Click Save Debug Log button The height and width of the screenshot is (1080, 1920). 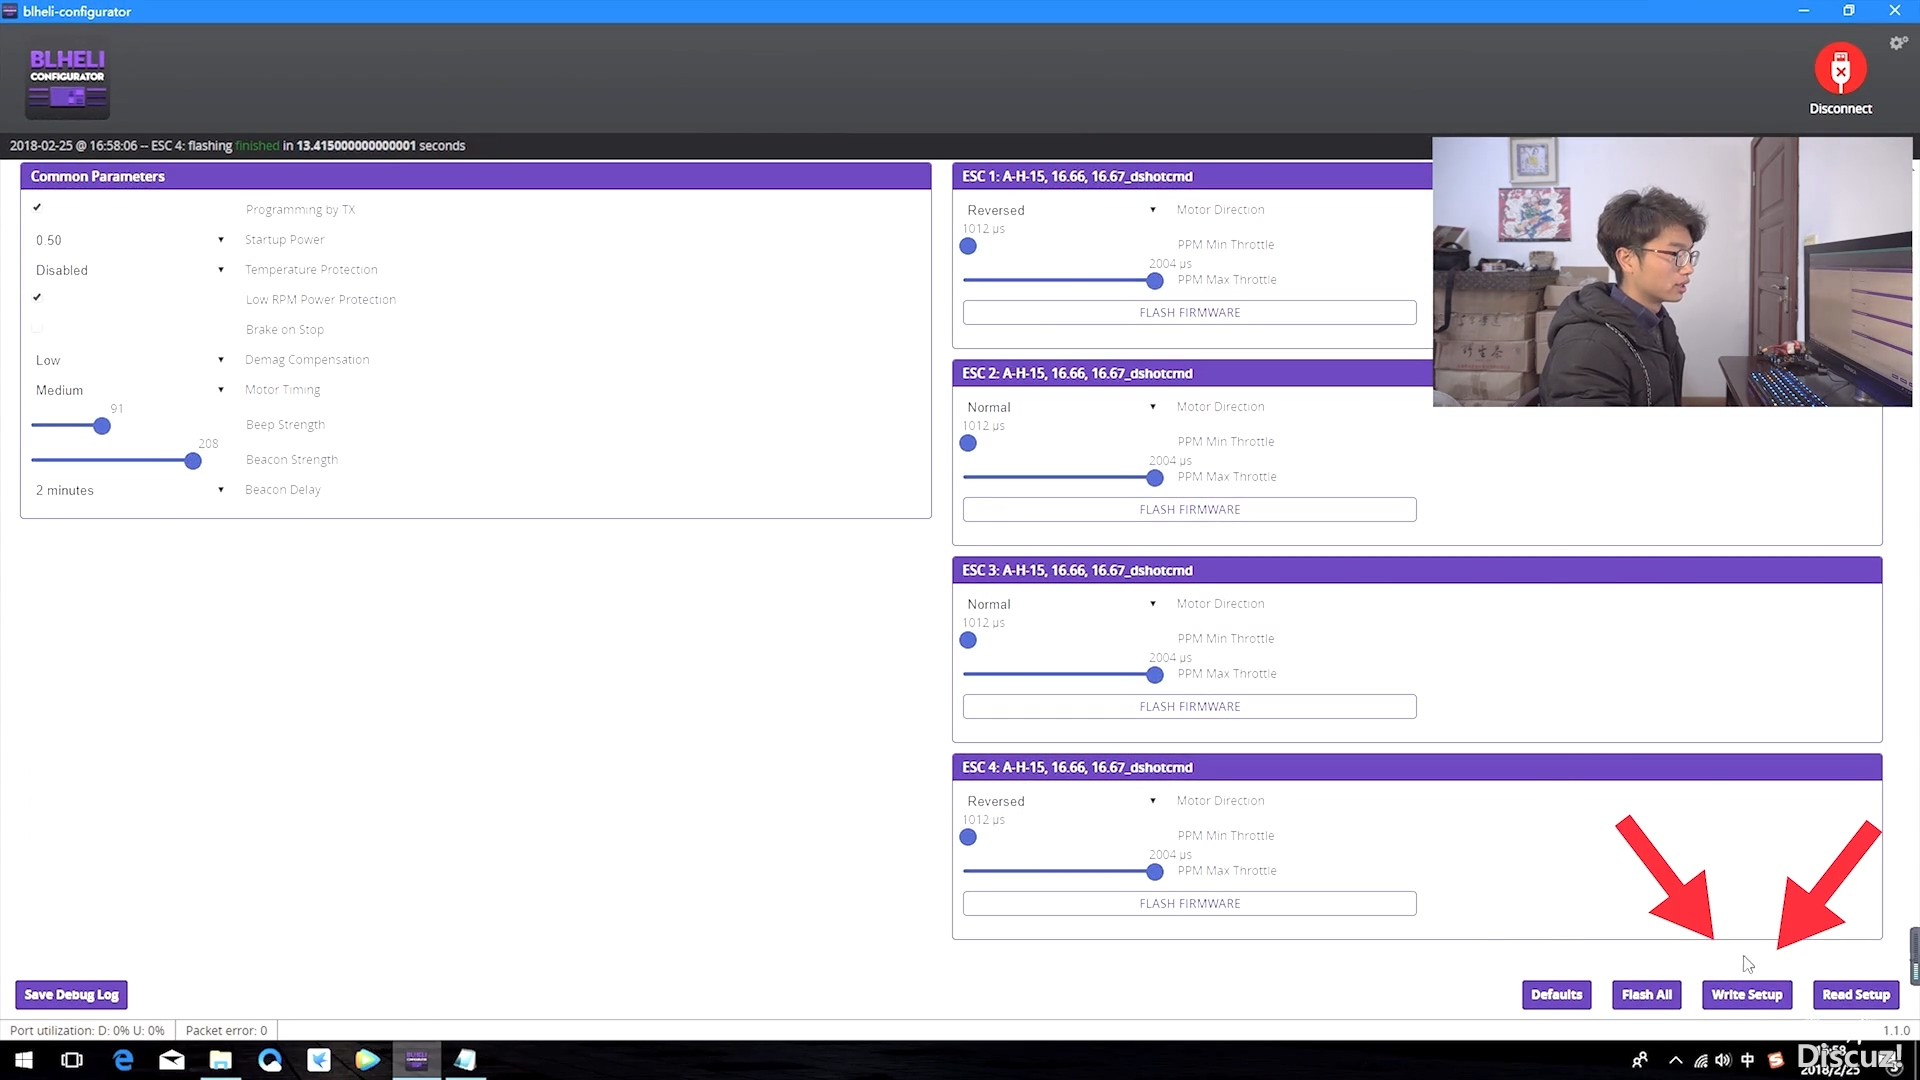(x=71, y=995)
